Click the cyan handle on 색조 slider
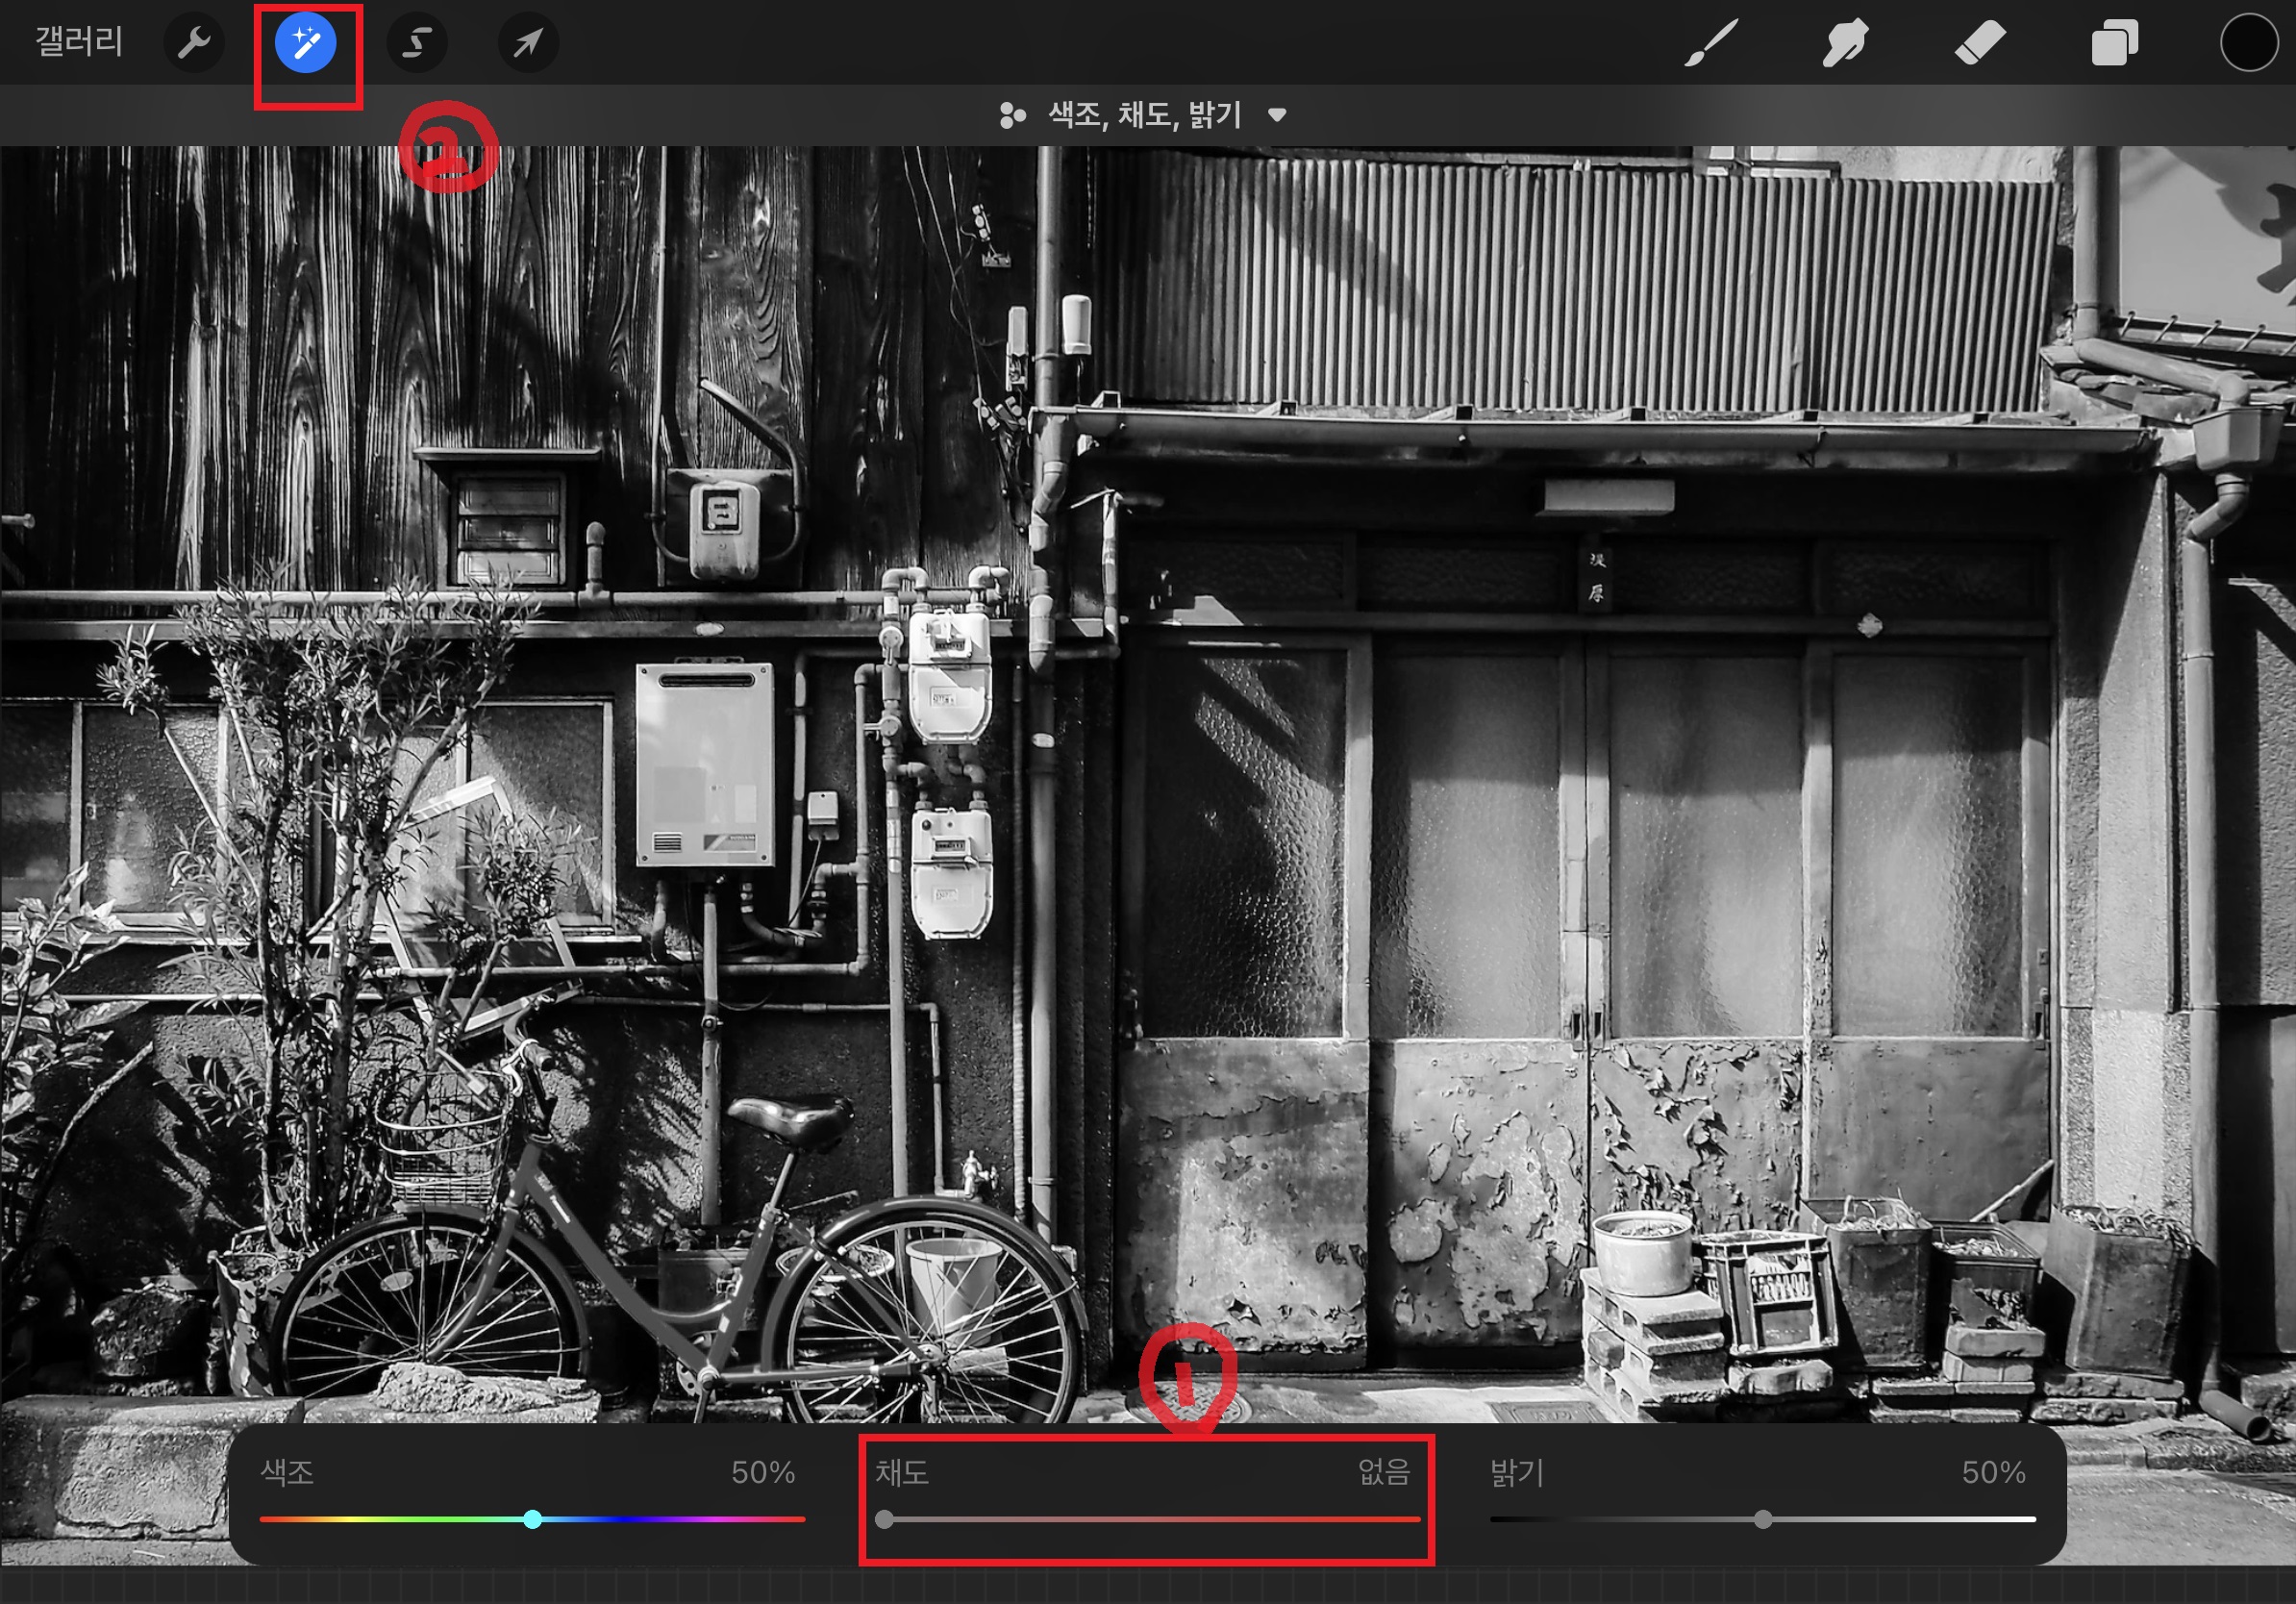 pos(533,1519)
